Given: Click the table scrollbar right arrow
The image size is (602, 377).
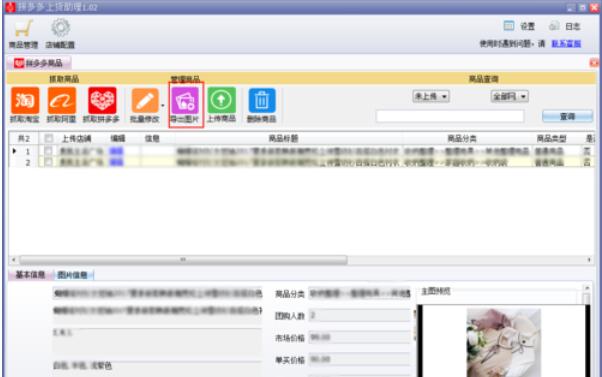Looking at the screenshot, I should pyautogui.click(x=589, y=260).
